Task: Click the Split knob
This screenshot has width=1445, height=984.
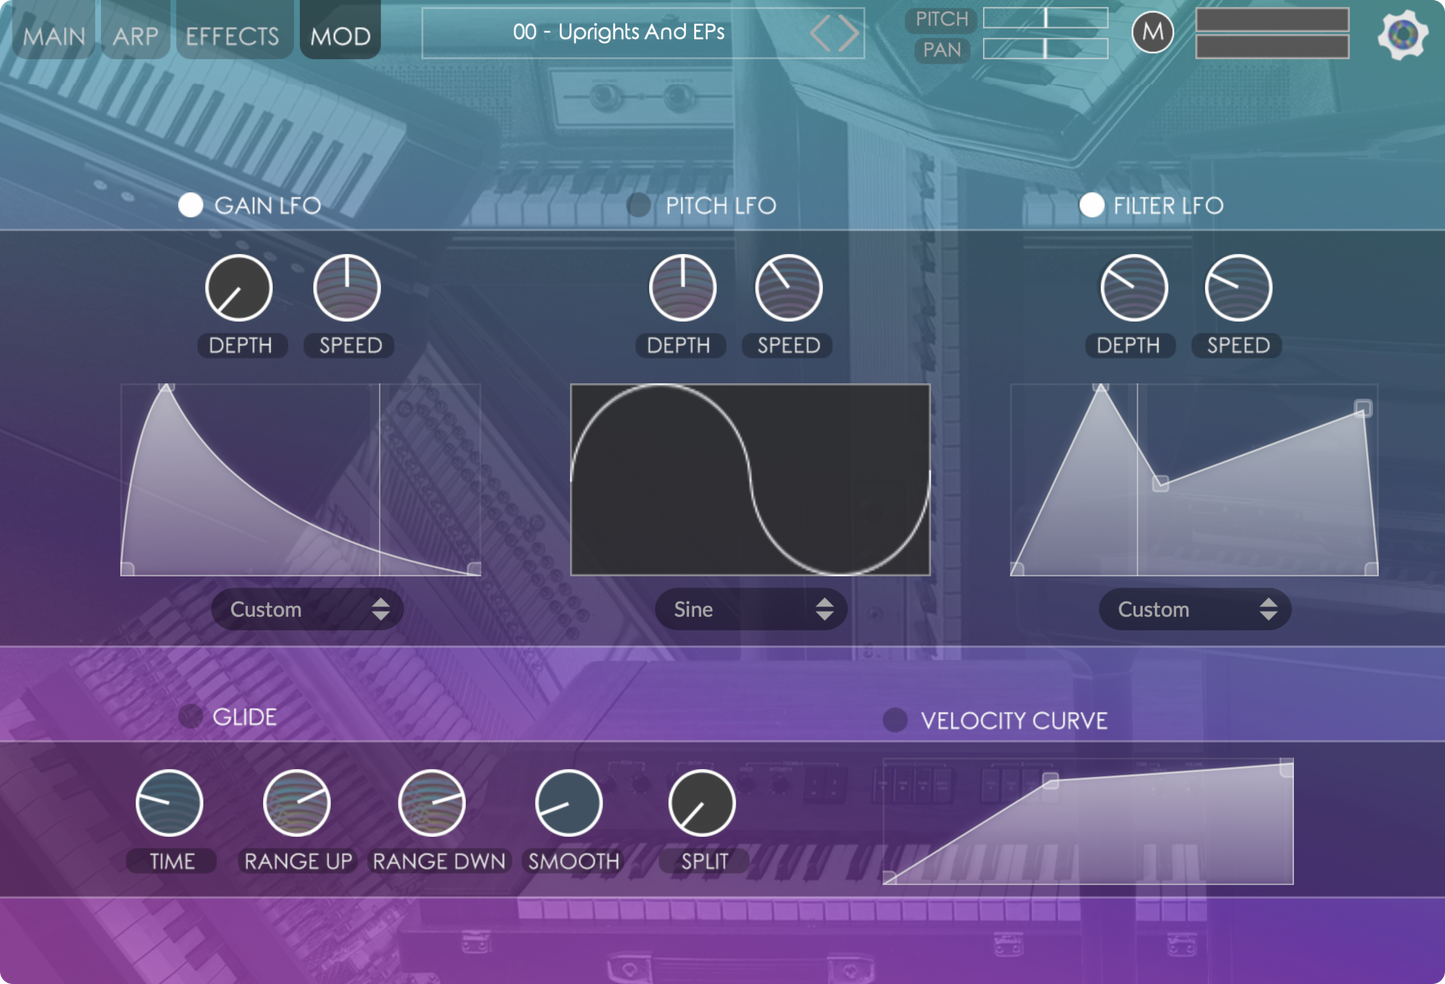Action: (702, 803)
